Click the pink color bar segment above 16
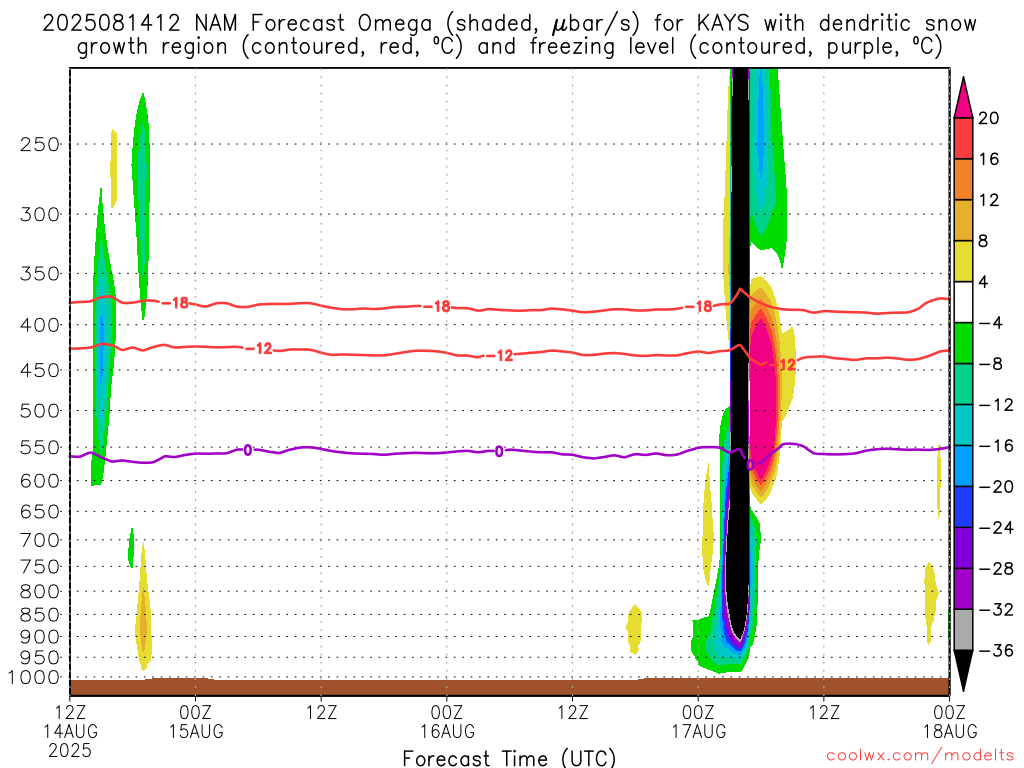This screenshot has height=768, width=1024. tap(963, 138)
